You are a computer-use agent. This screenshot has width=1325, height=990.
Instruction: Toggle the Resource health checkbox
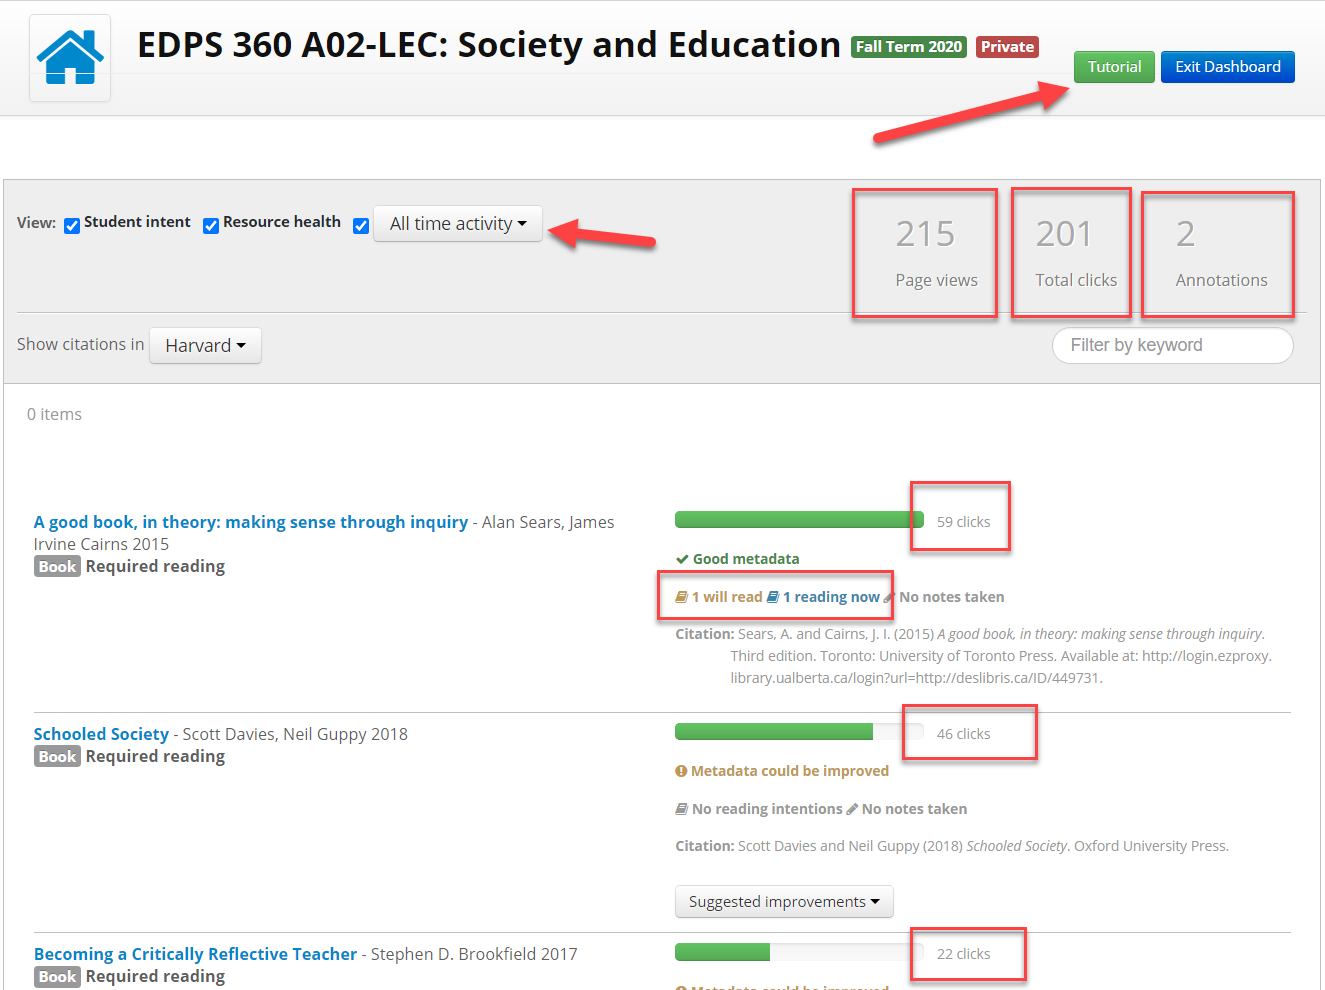(x=211, y=226)
